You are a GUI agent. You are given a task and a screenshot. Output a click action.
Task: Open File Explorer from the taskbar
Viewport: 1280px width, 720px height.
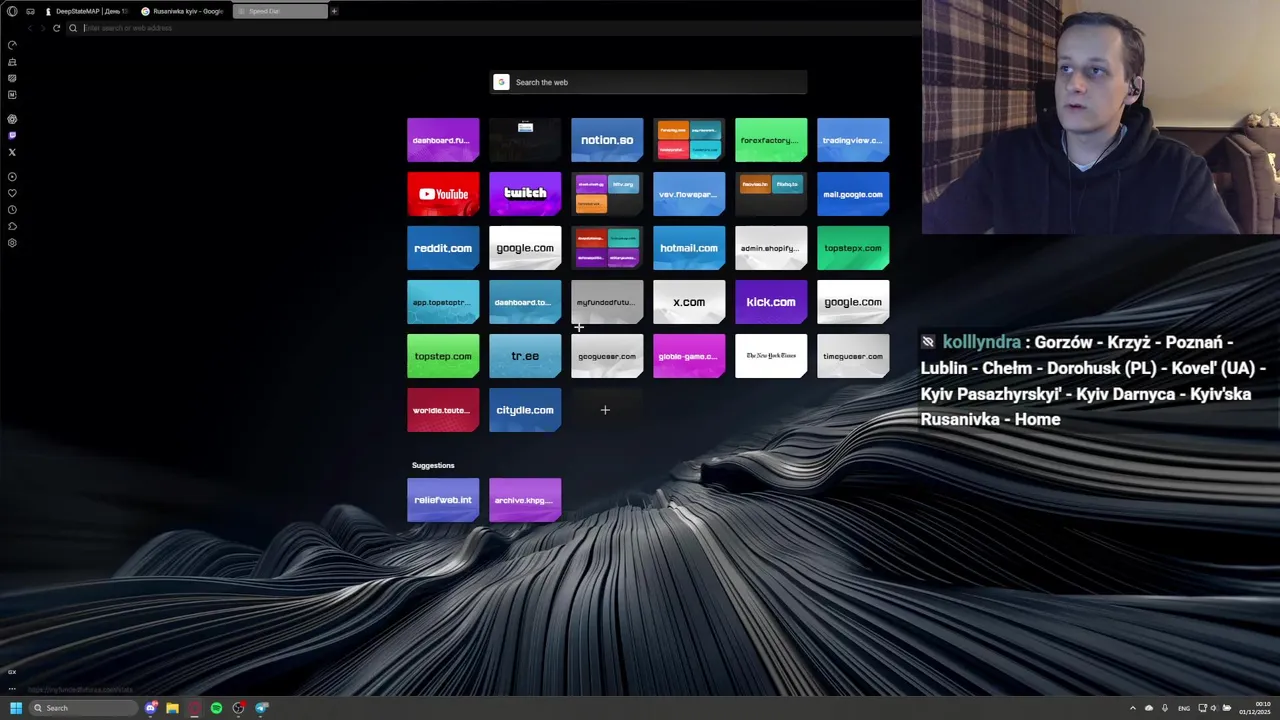[x=172, y=708]
